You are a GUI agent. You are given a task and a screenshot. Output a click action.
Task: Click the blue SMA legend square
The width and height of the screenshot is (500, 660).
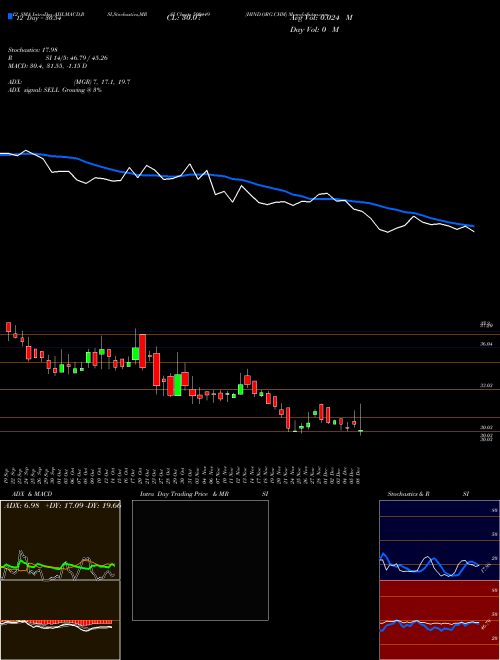10,16
